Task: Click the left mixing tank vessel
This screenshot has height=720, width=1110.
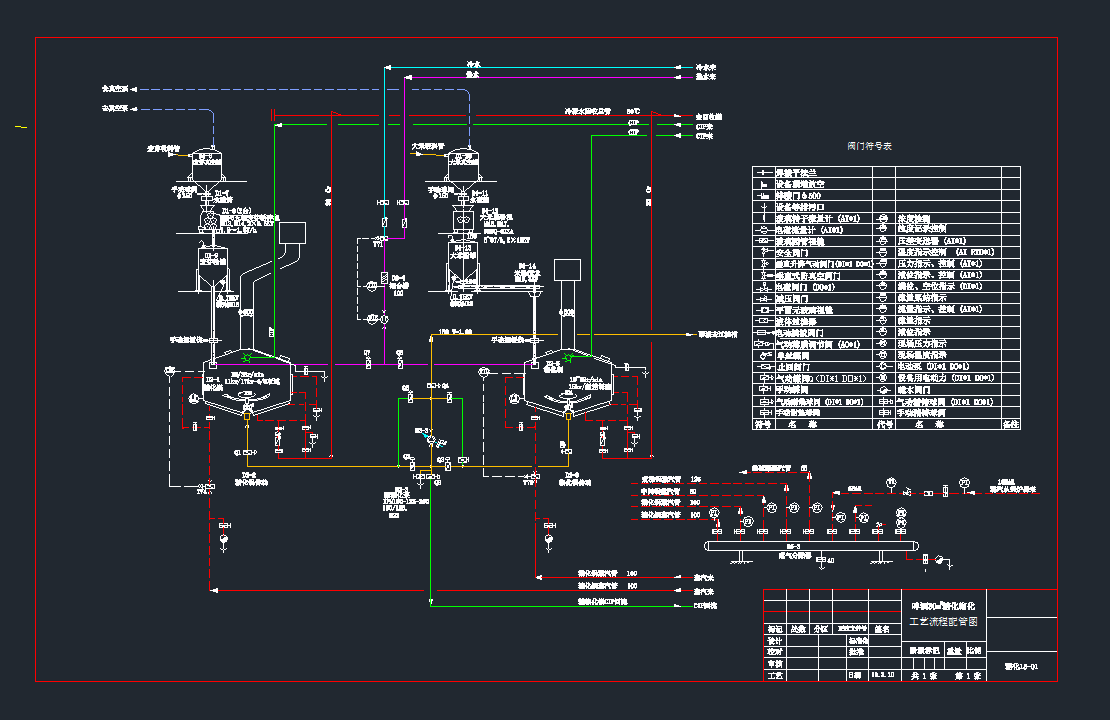Action: [246, 383]
